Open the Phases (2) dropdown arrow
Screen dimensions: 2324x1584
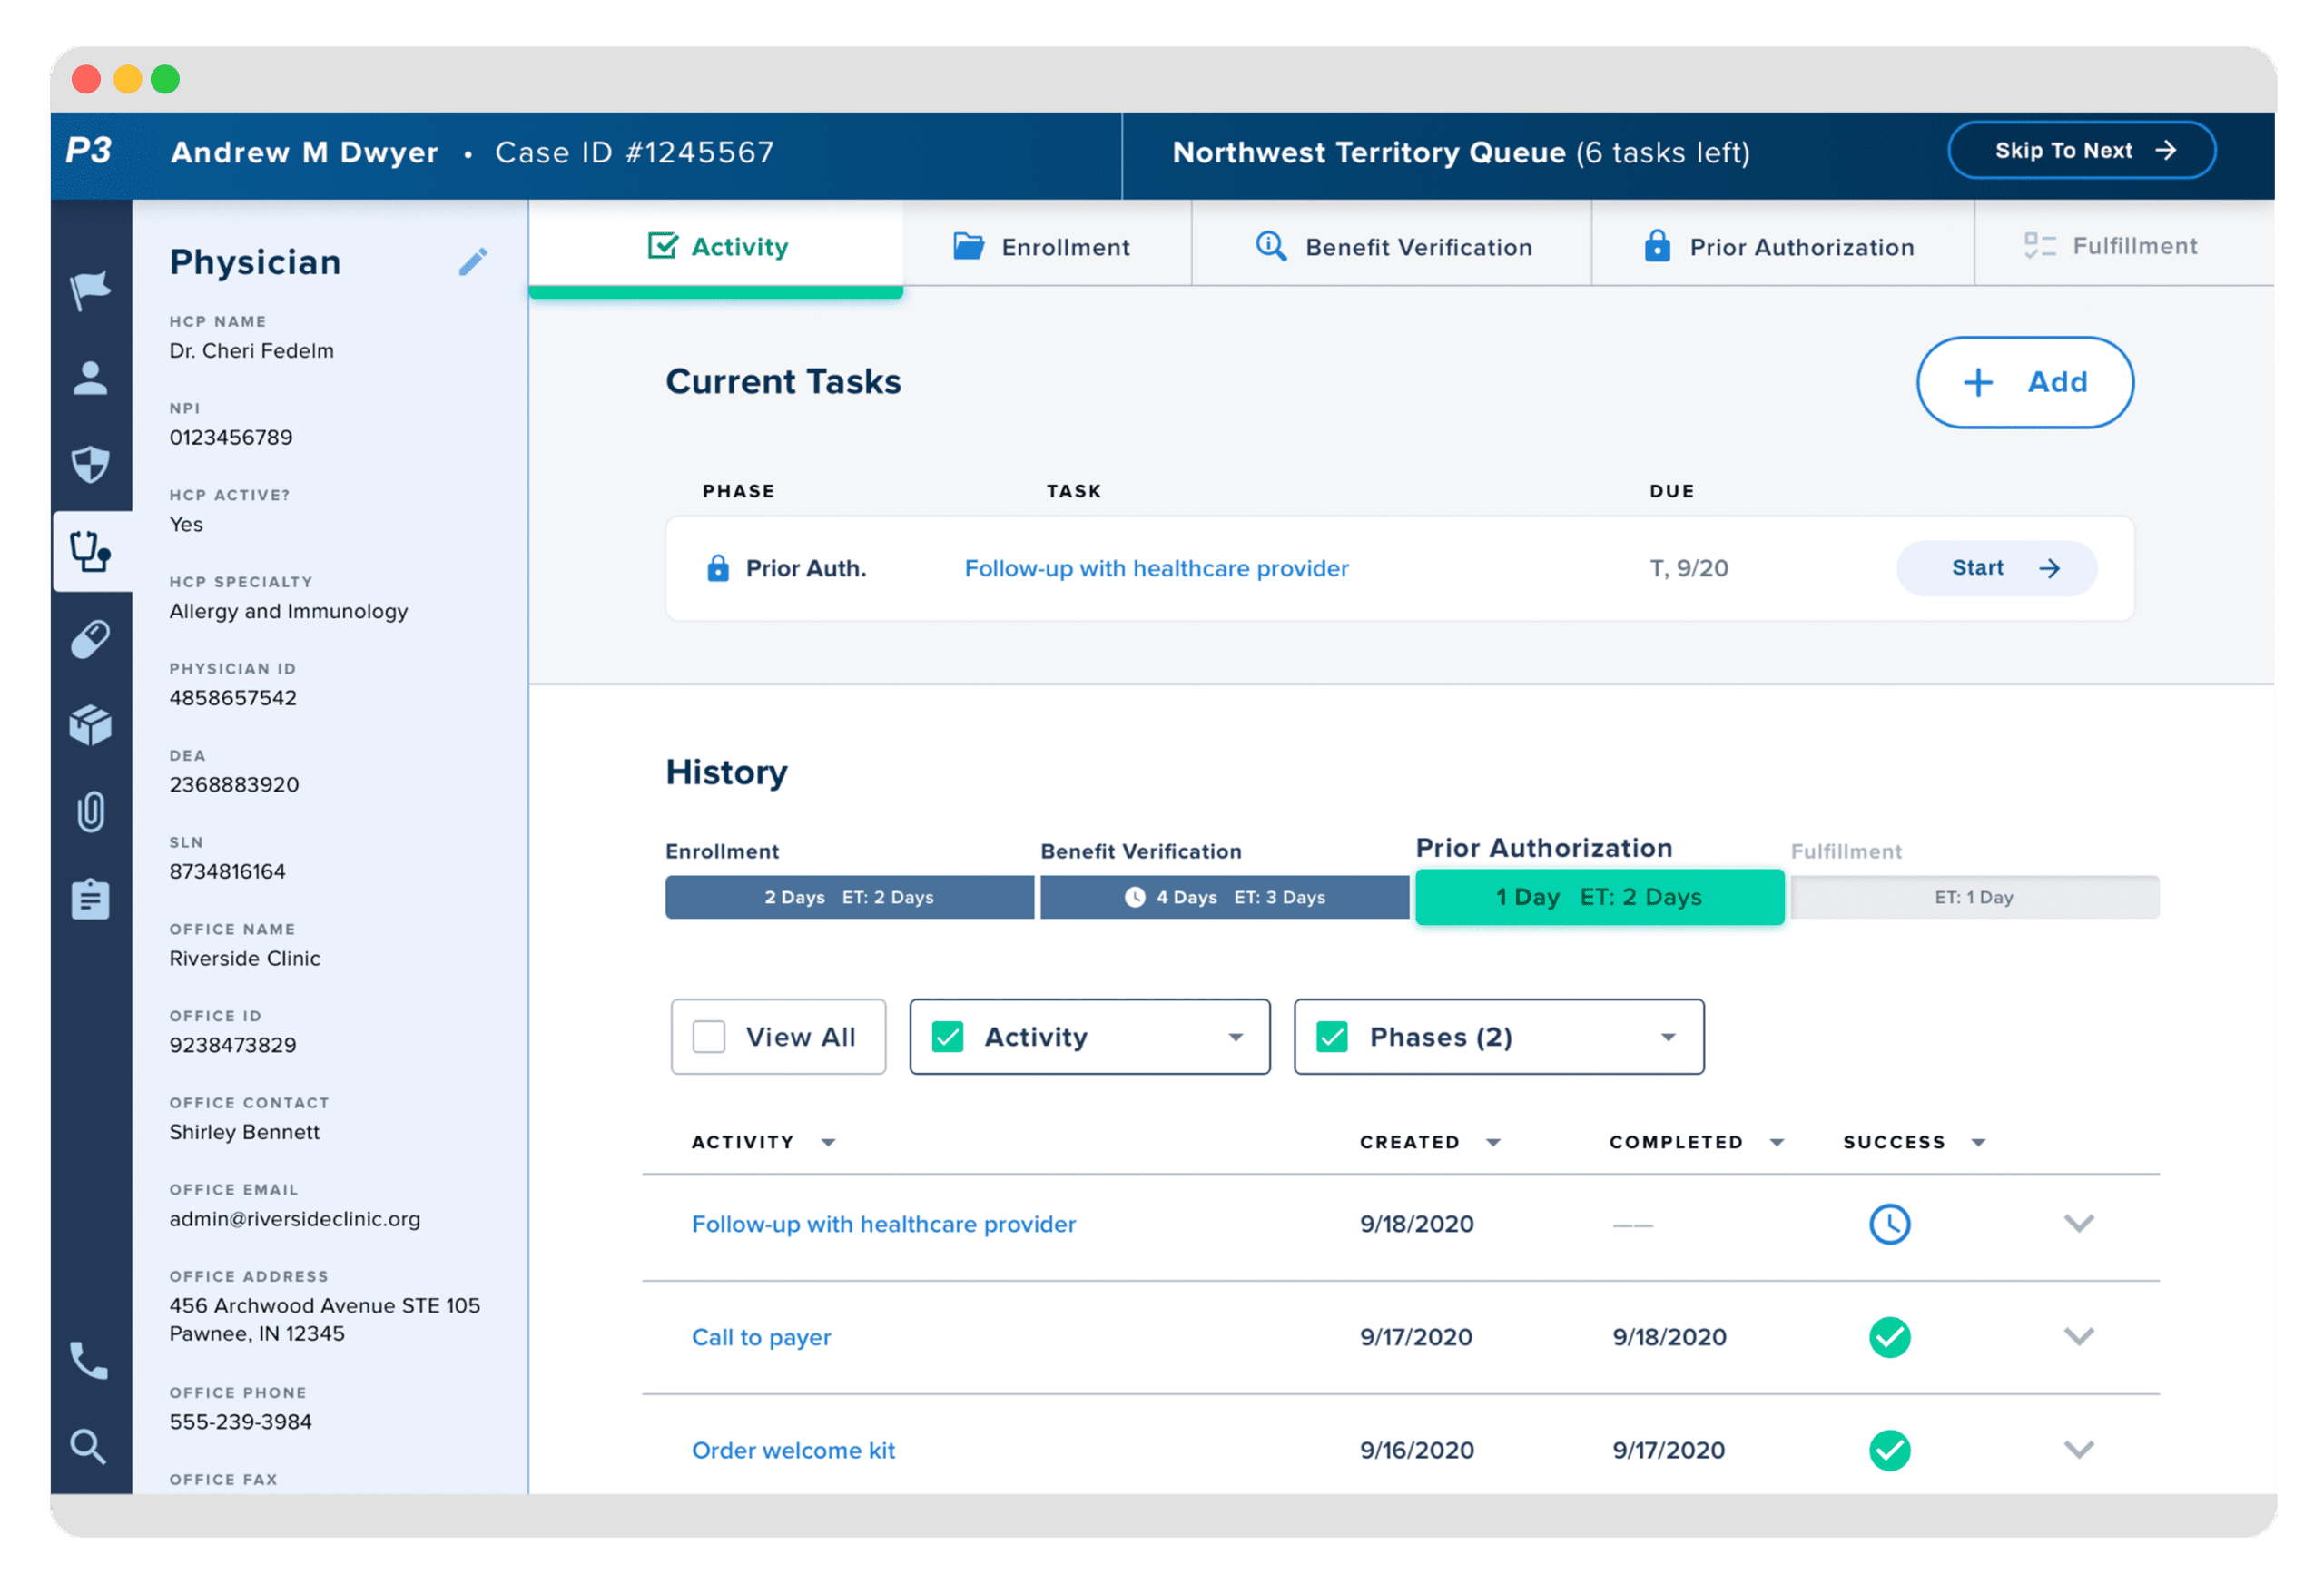pos(1668,1037)
